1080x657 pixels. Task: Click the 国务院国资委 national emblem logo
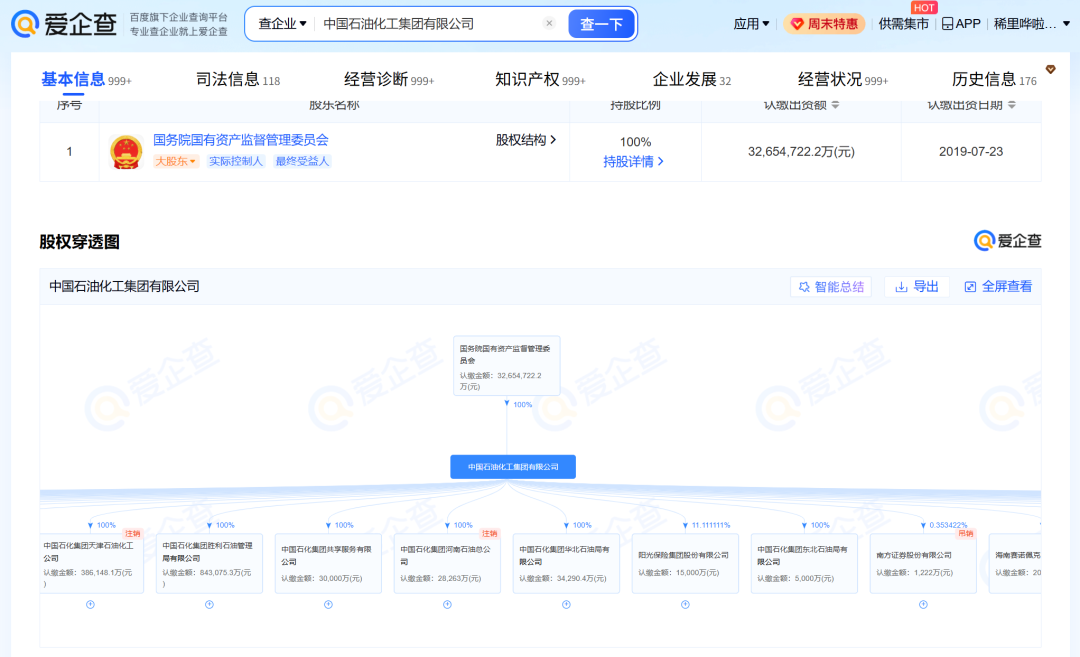tap(126, 151)
